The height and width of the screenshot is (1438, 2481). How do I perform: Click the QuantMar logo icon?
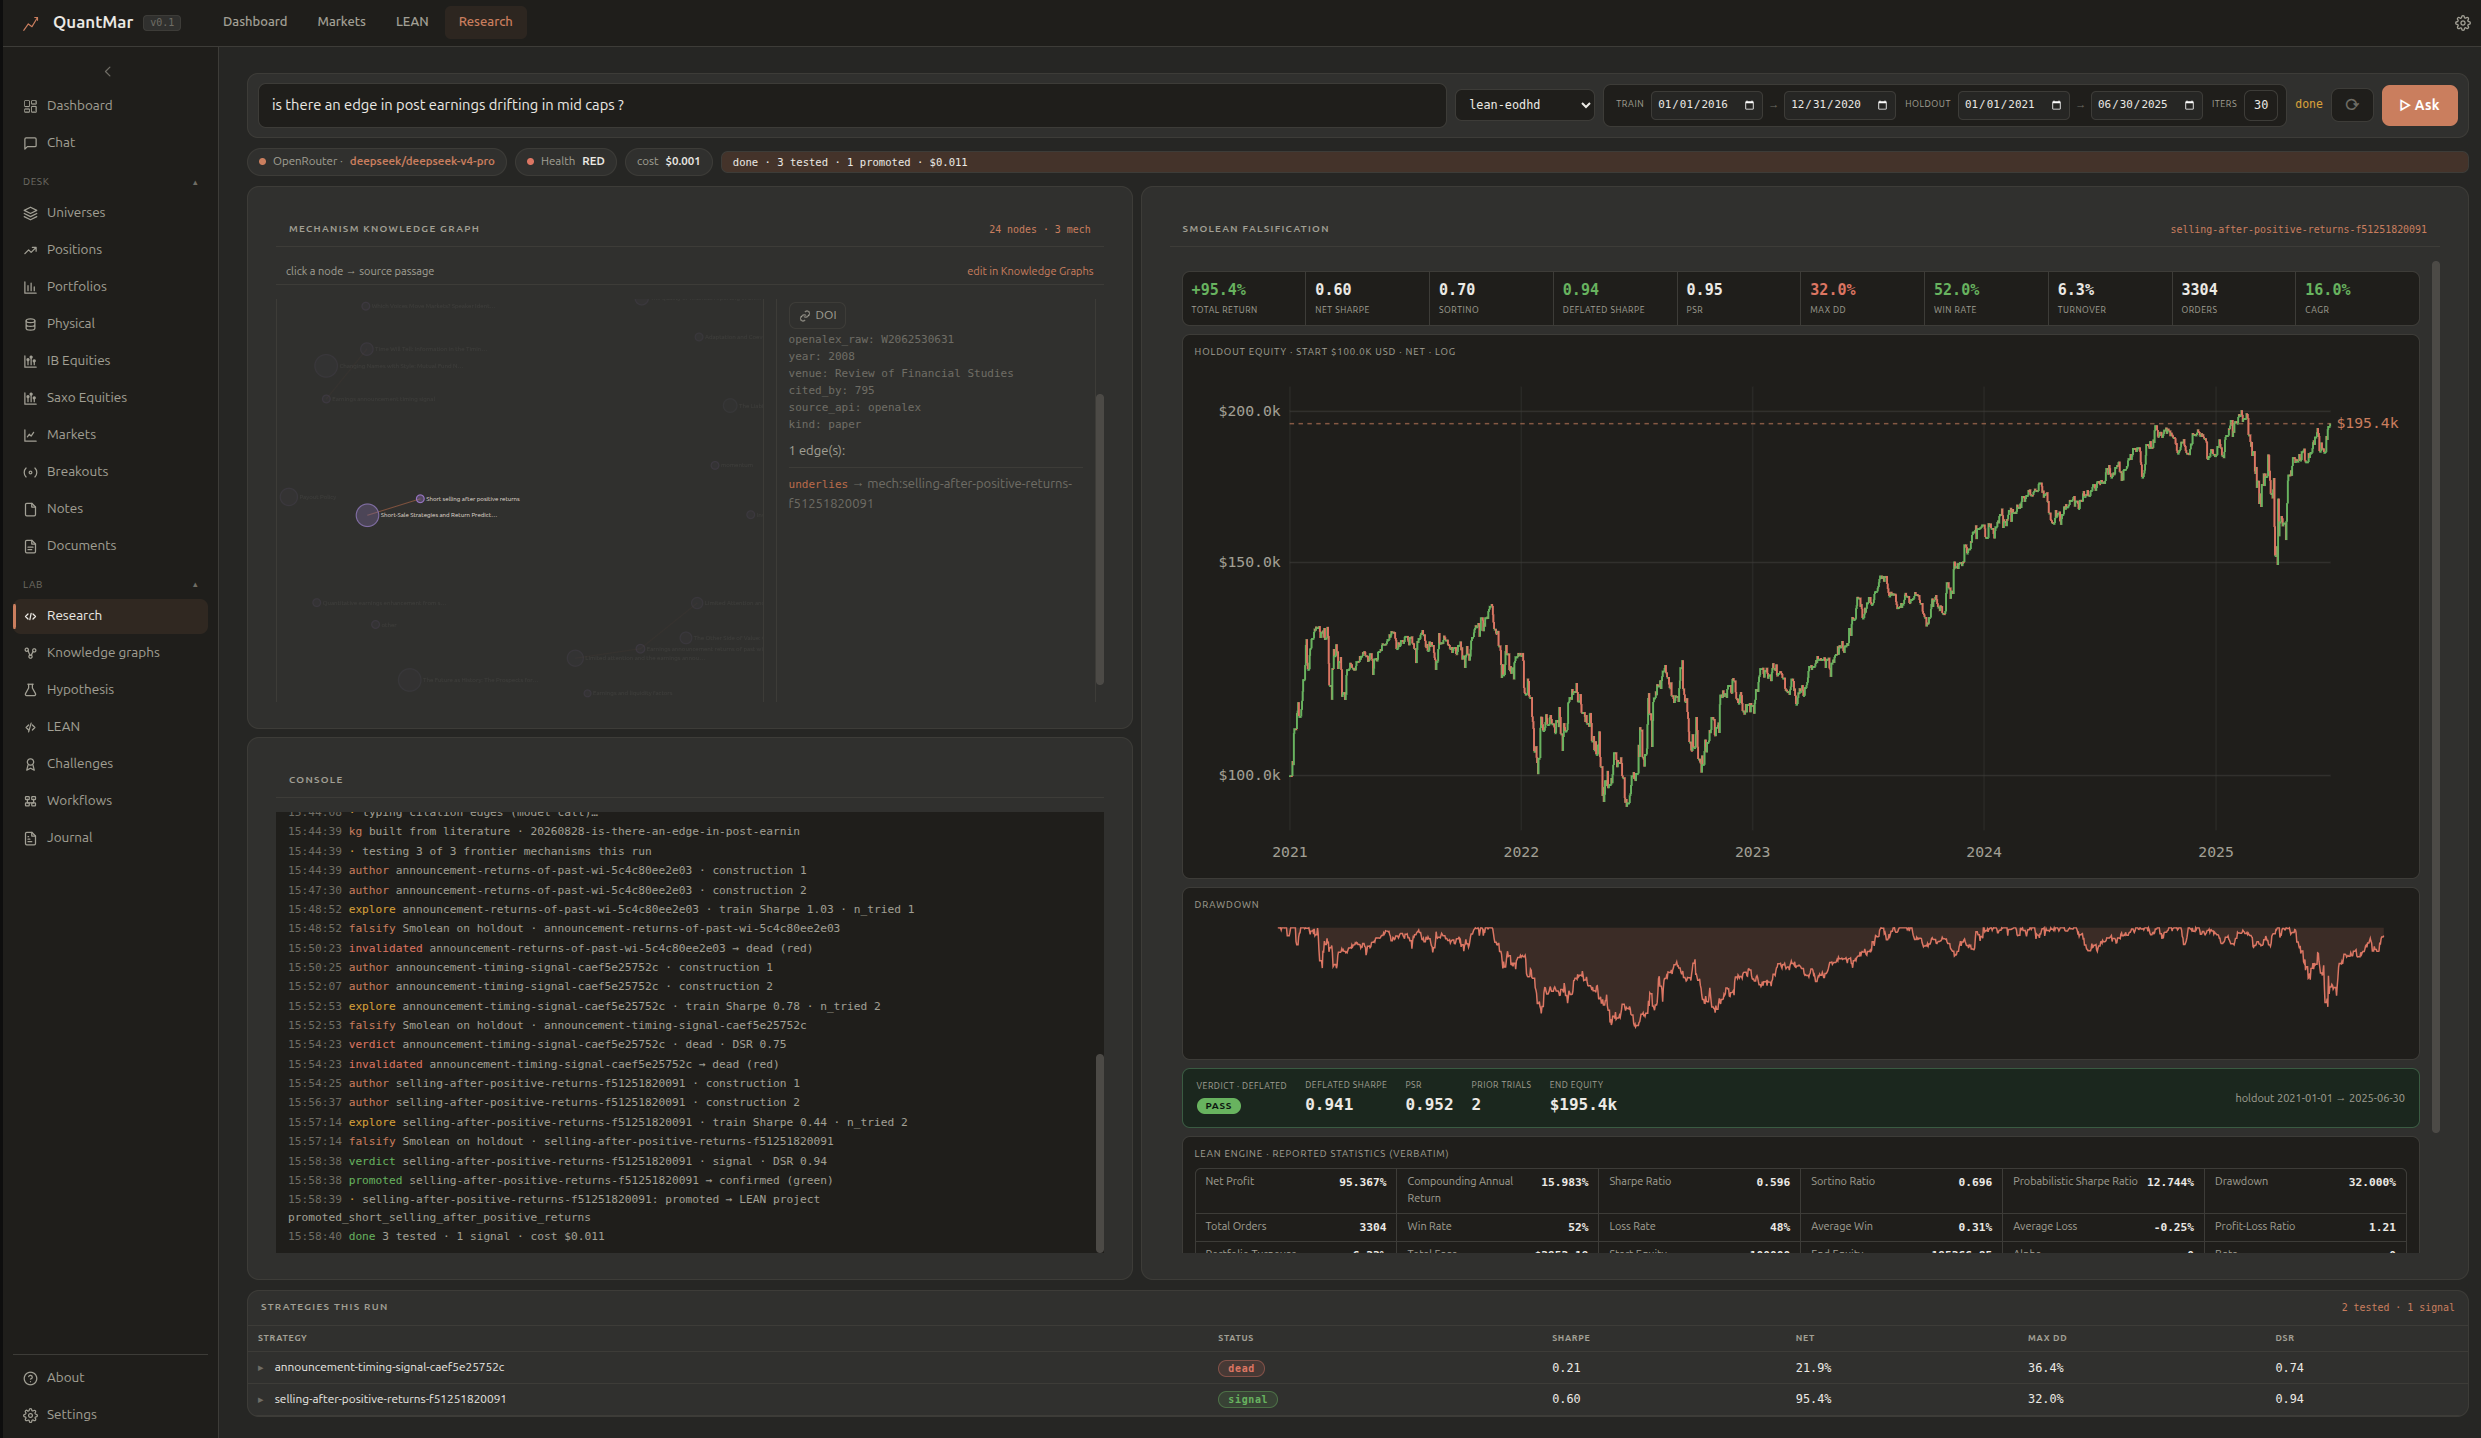coord(32,23)
